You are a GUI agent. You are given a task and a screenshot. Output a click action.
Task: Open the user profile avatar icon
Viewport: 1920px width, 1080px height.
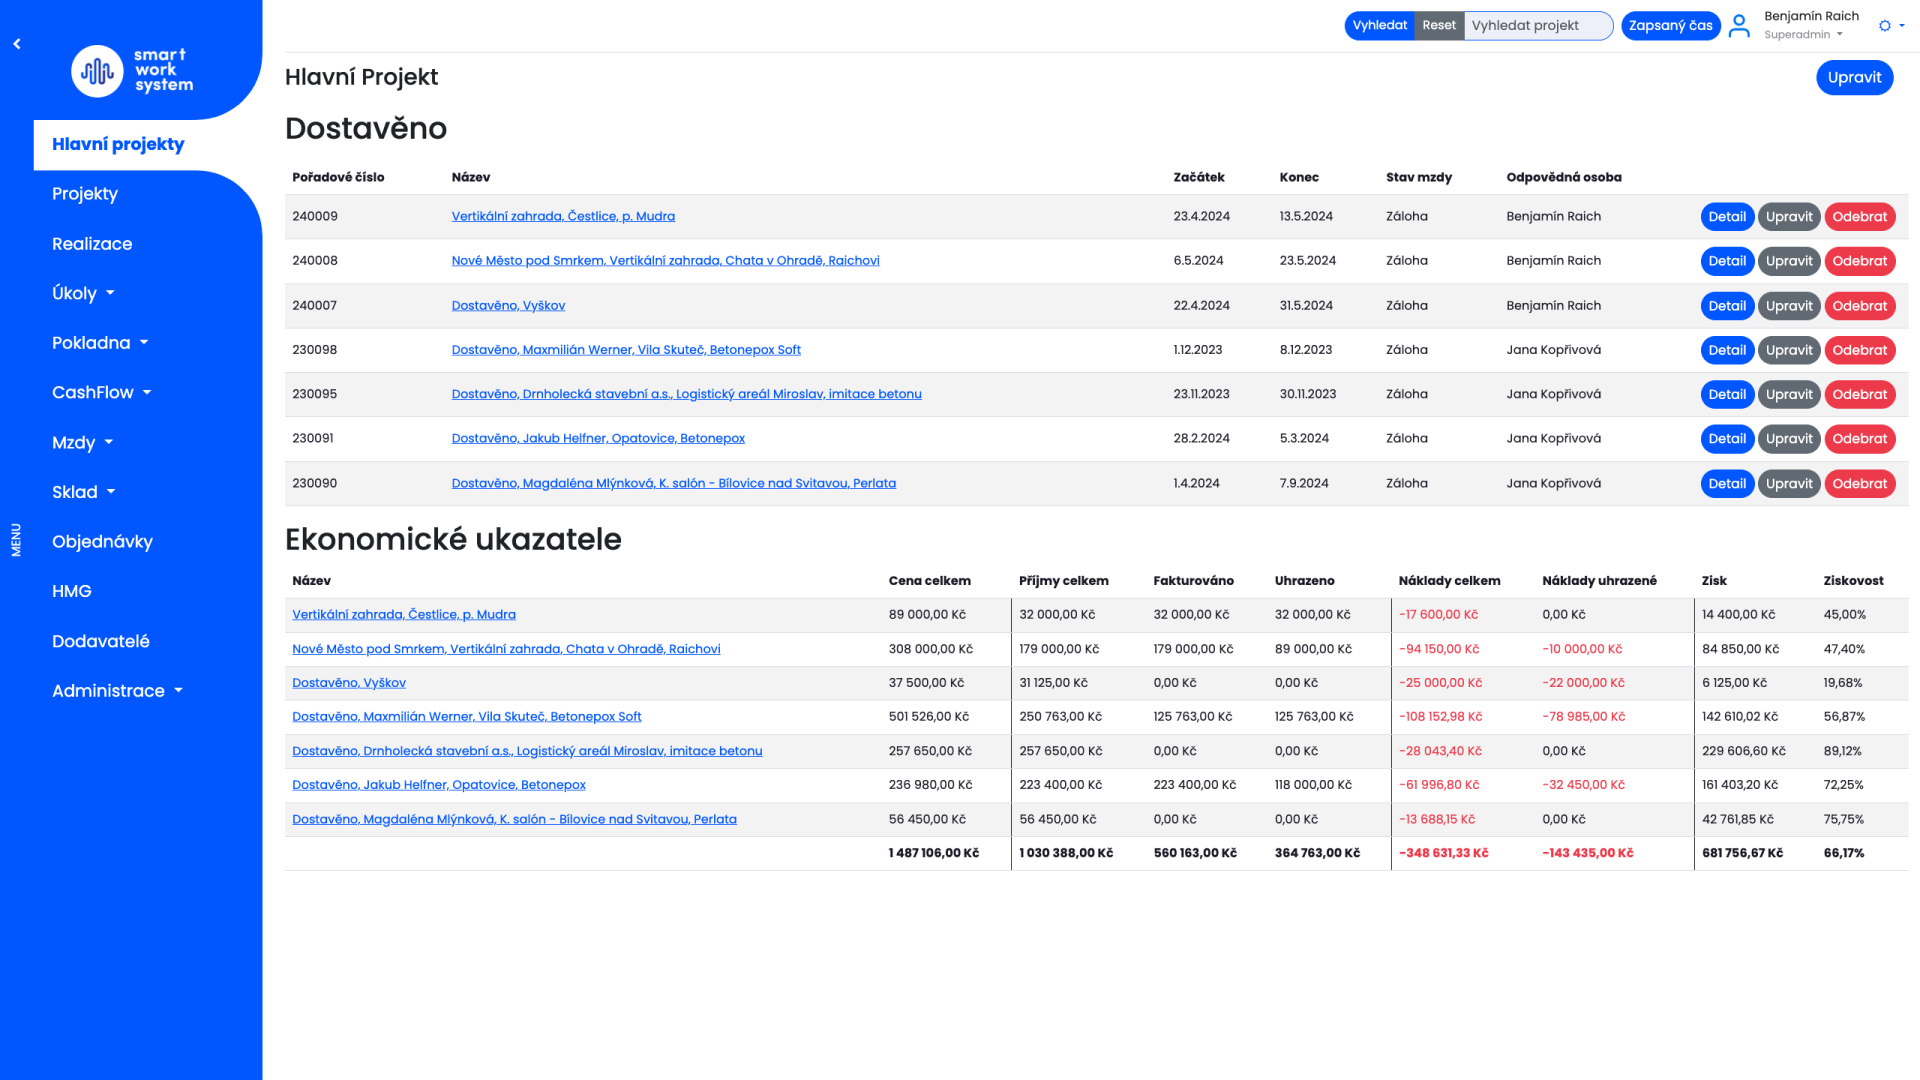coord(1739,26)
